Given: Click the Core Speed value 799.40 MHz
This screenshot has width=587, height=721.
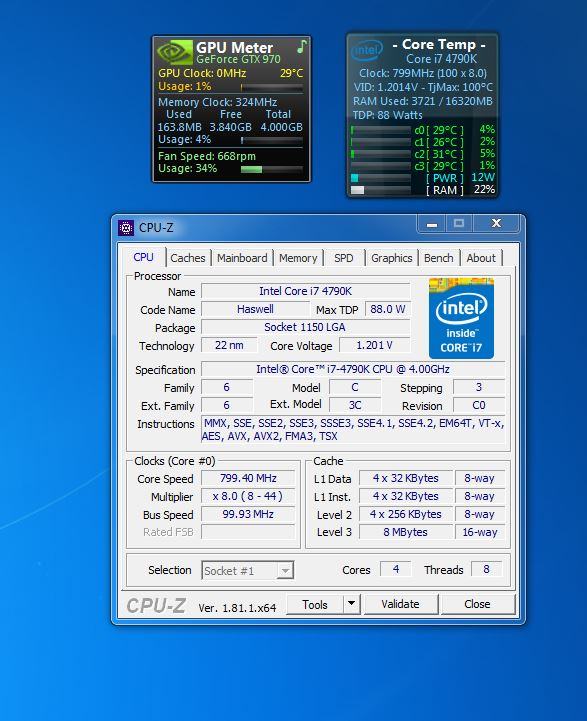Looking at the screenshot, I should pos(248,478).
